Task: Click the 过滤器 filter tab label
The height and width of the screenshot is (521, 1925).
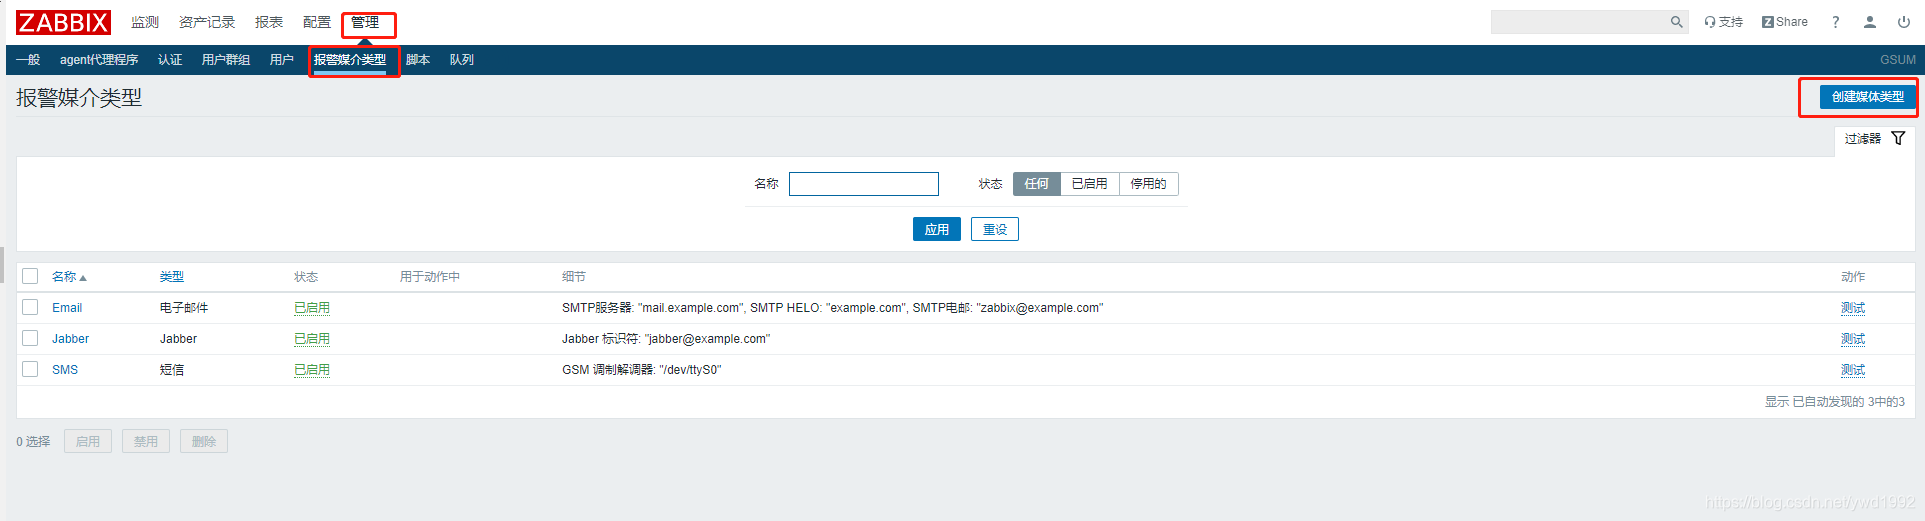Action: [1863, 139]
